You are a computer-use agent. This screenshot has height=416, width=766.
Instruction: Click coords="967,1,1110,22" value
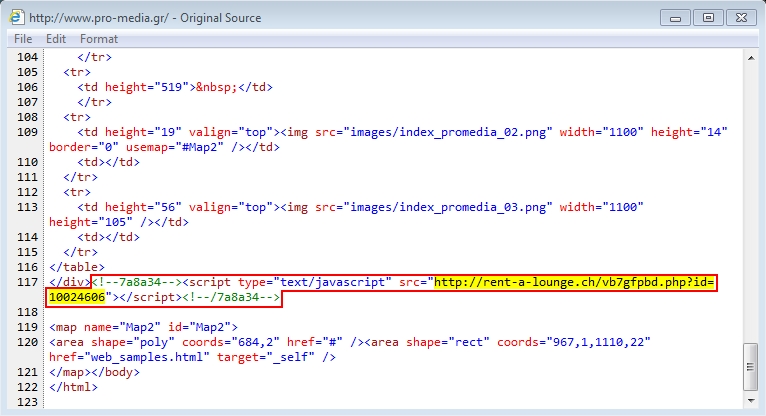[574, 342]
